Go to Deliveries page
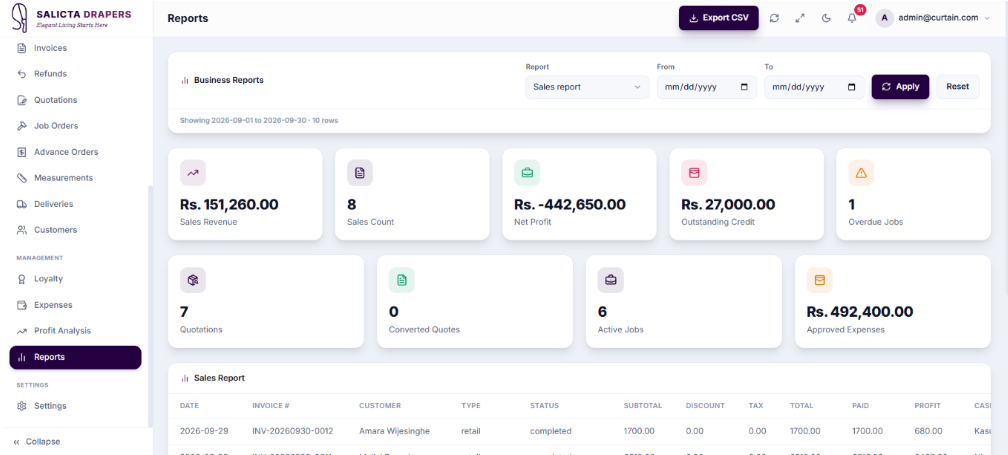Viewport: 1008px width, 455px height. click(x=75, y=204)
